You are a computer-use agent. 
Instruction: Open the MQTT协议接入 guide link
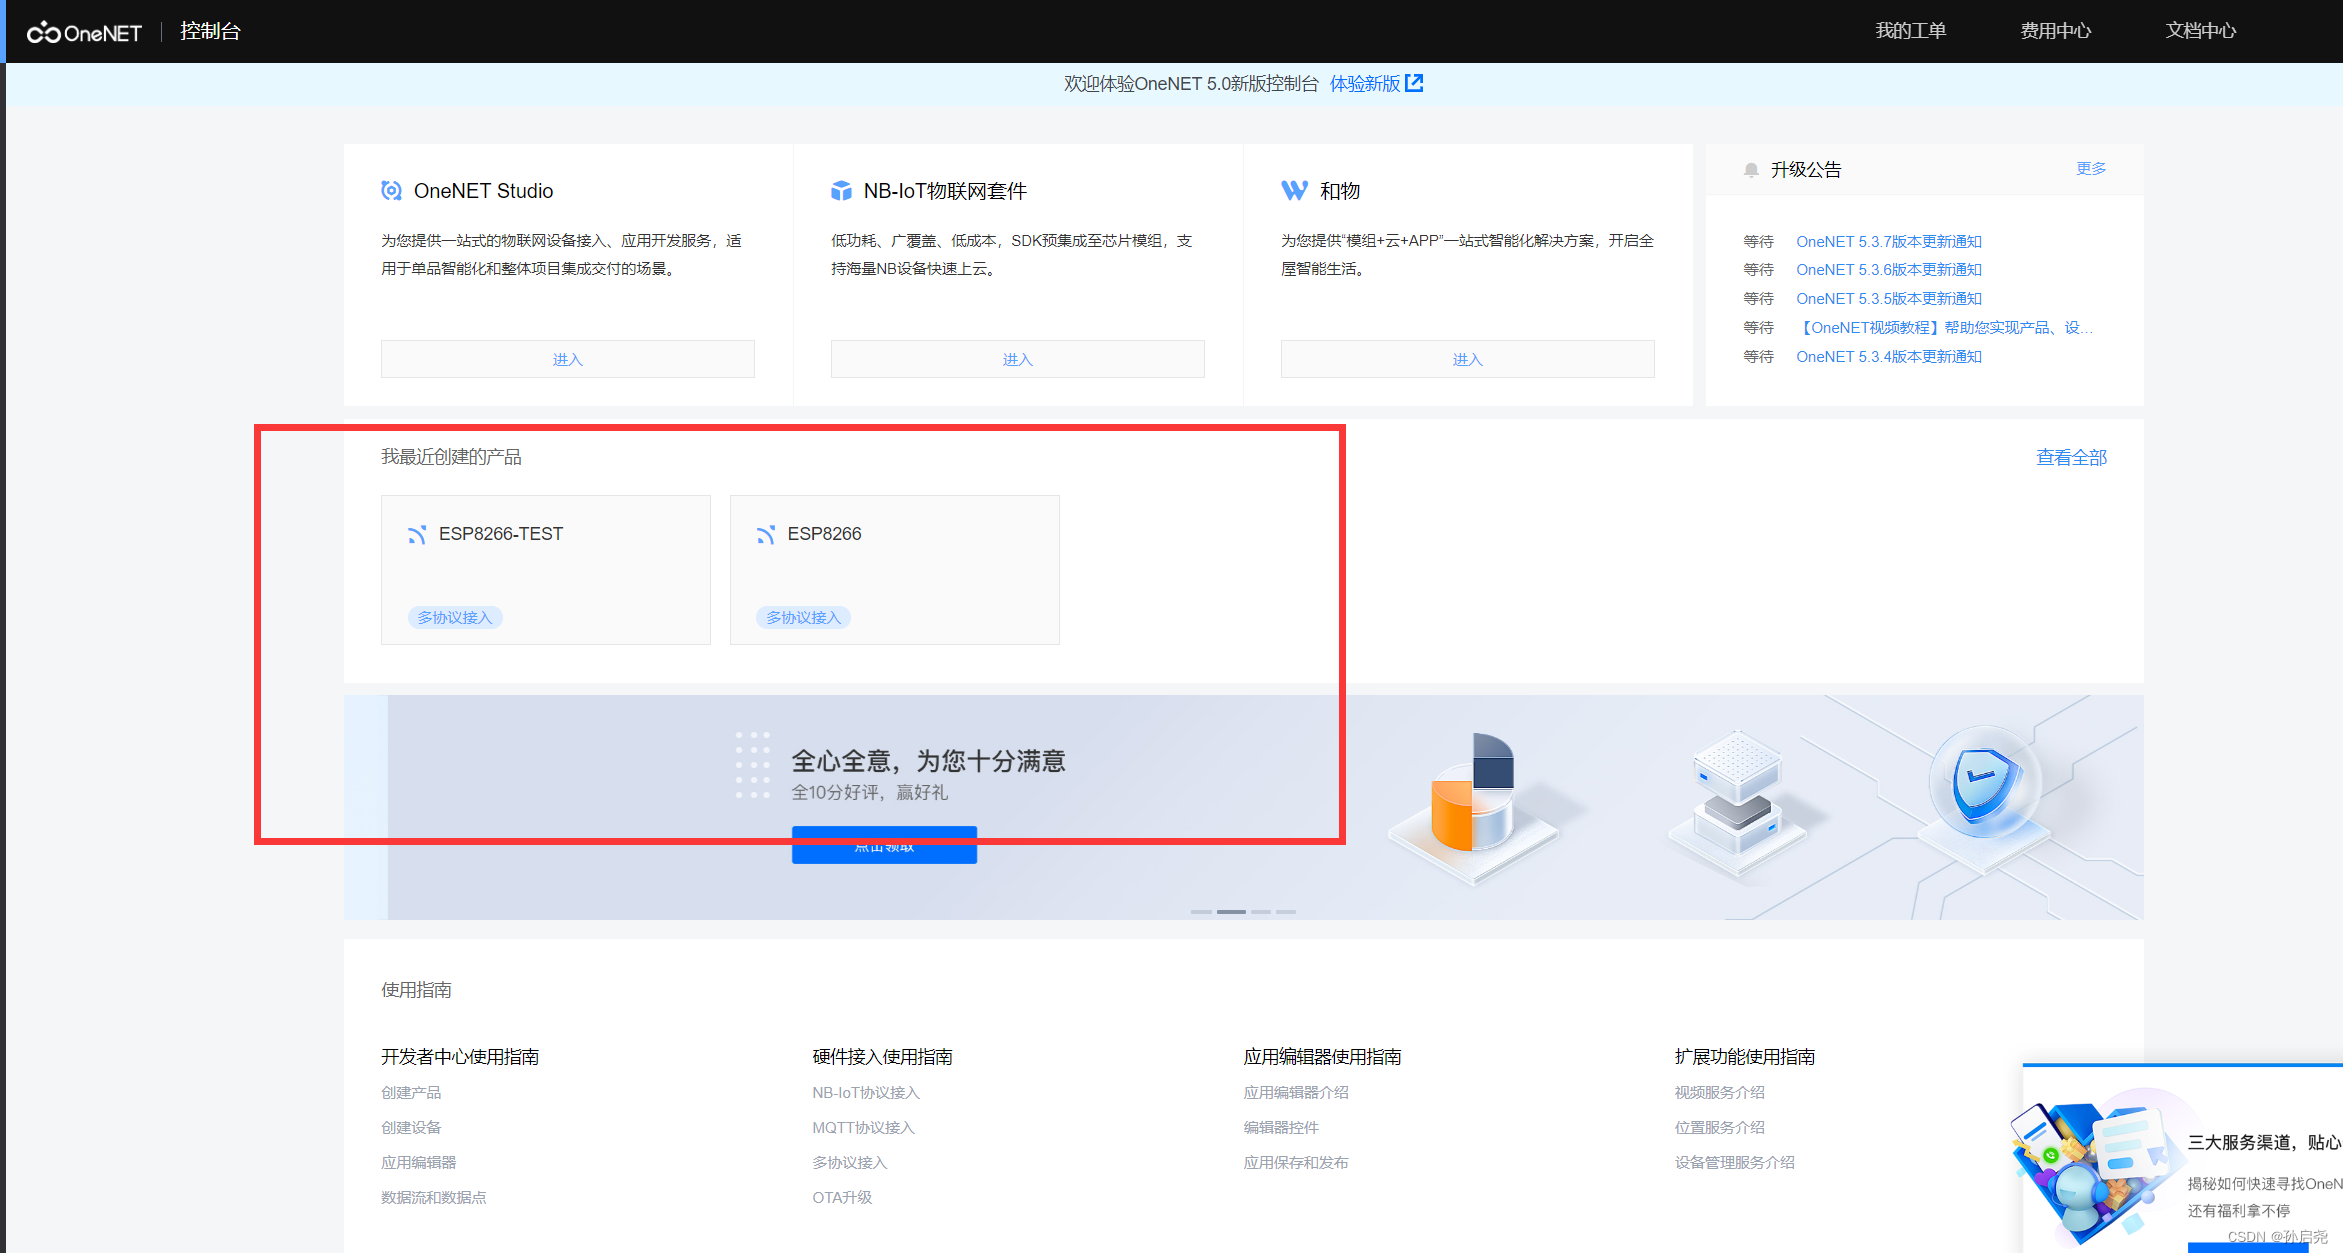(863, 1127)
